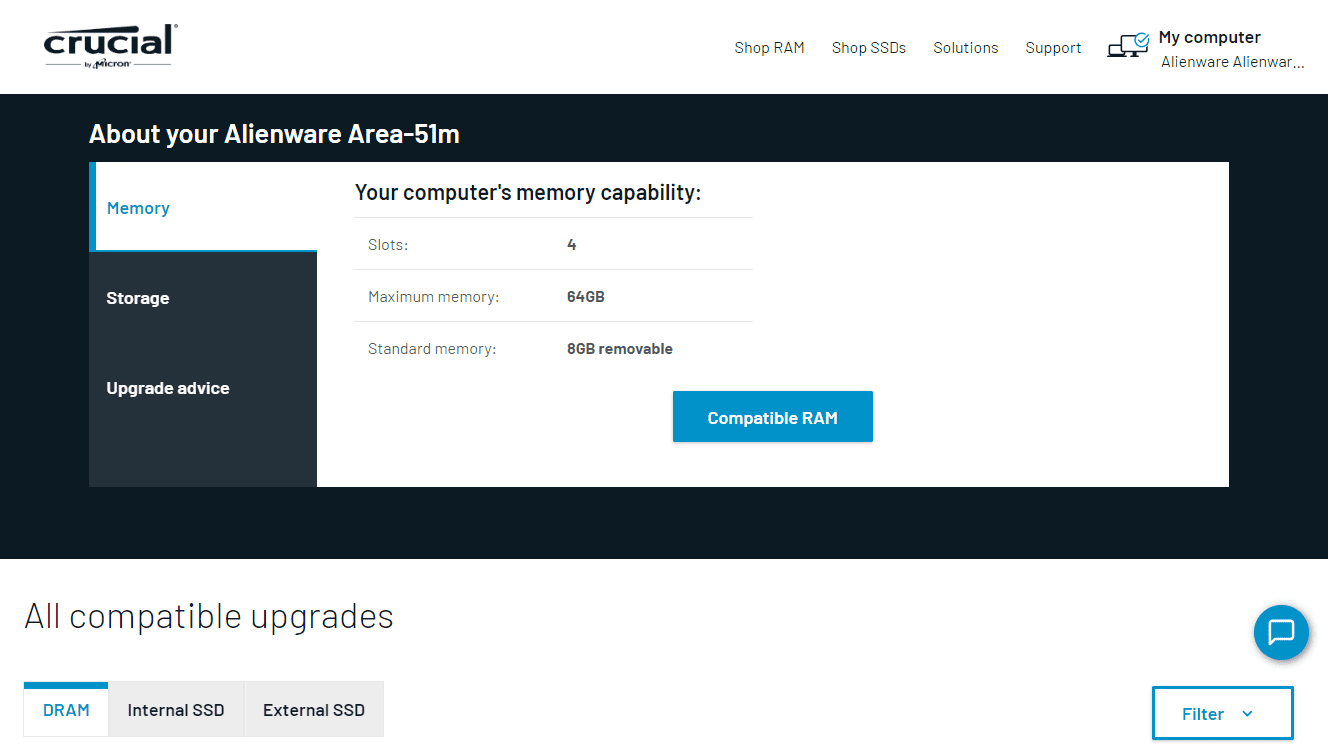Show the Upgrade advice tab
The height and width of the screenshot is (751, 1328).
tap(168, 388)
